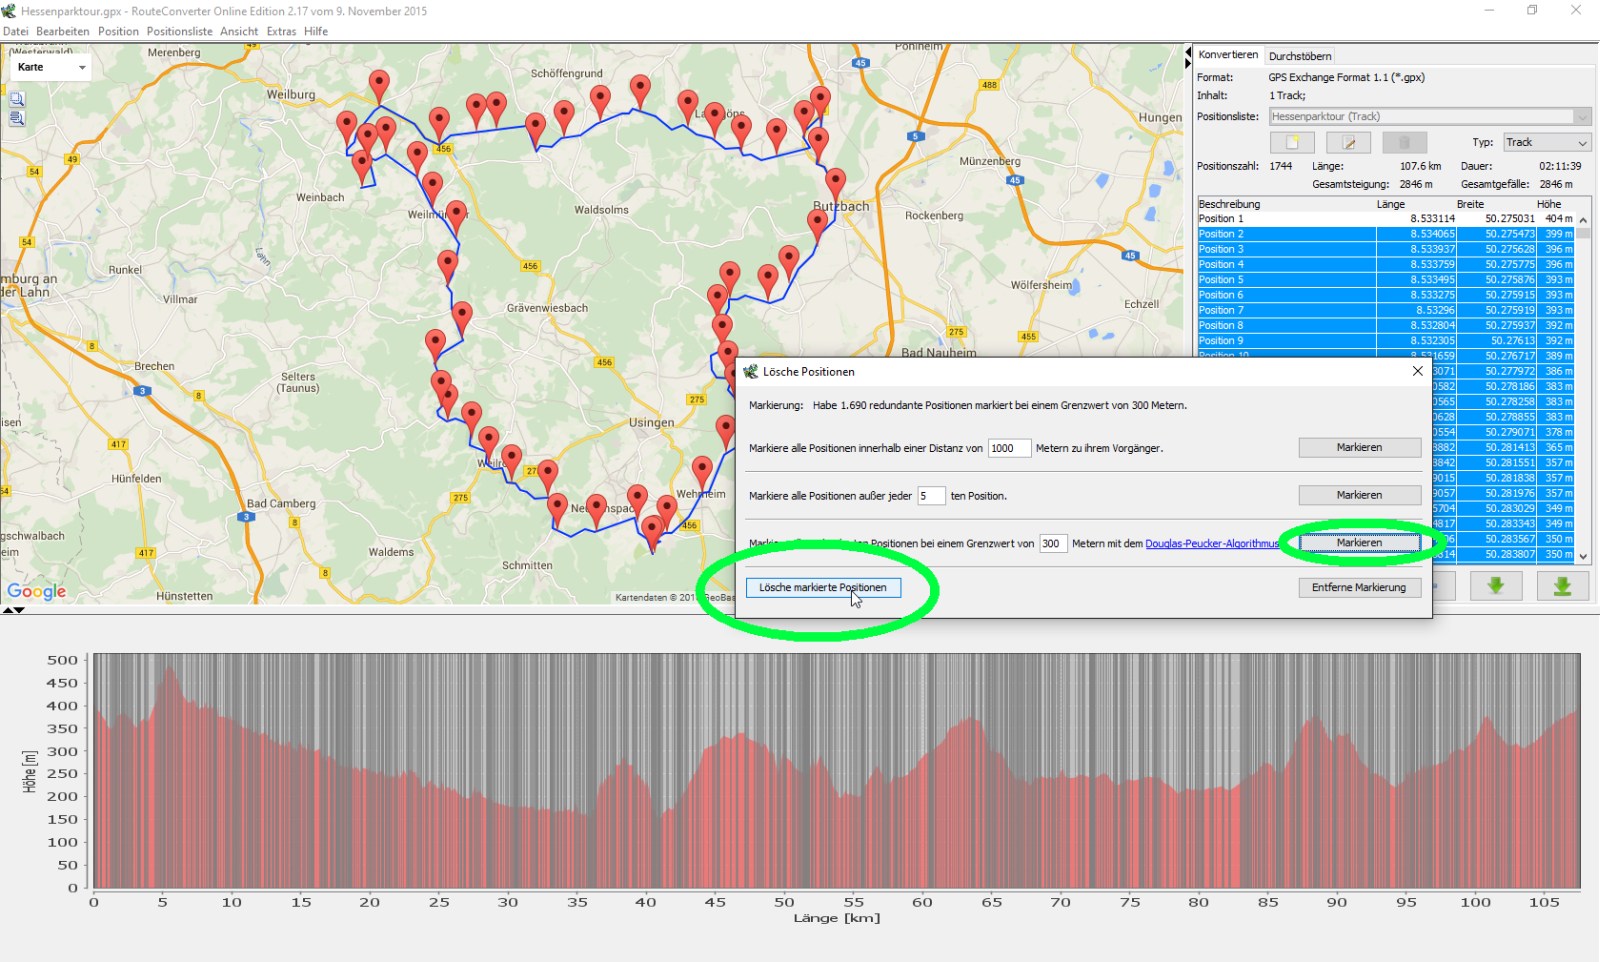Click the Länge column header in position table
Screen dimensions: 1600x962
(1390, 204)
